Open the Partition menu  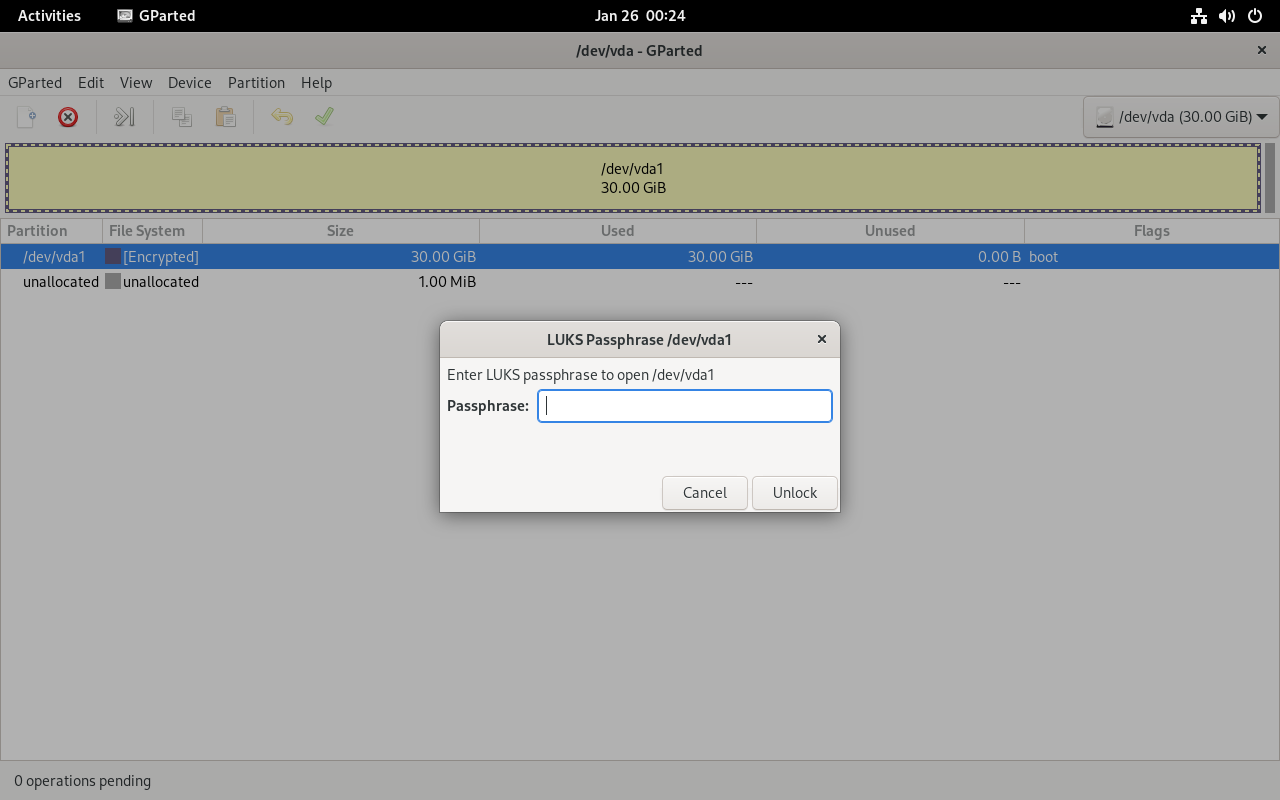[256, 83]
